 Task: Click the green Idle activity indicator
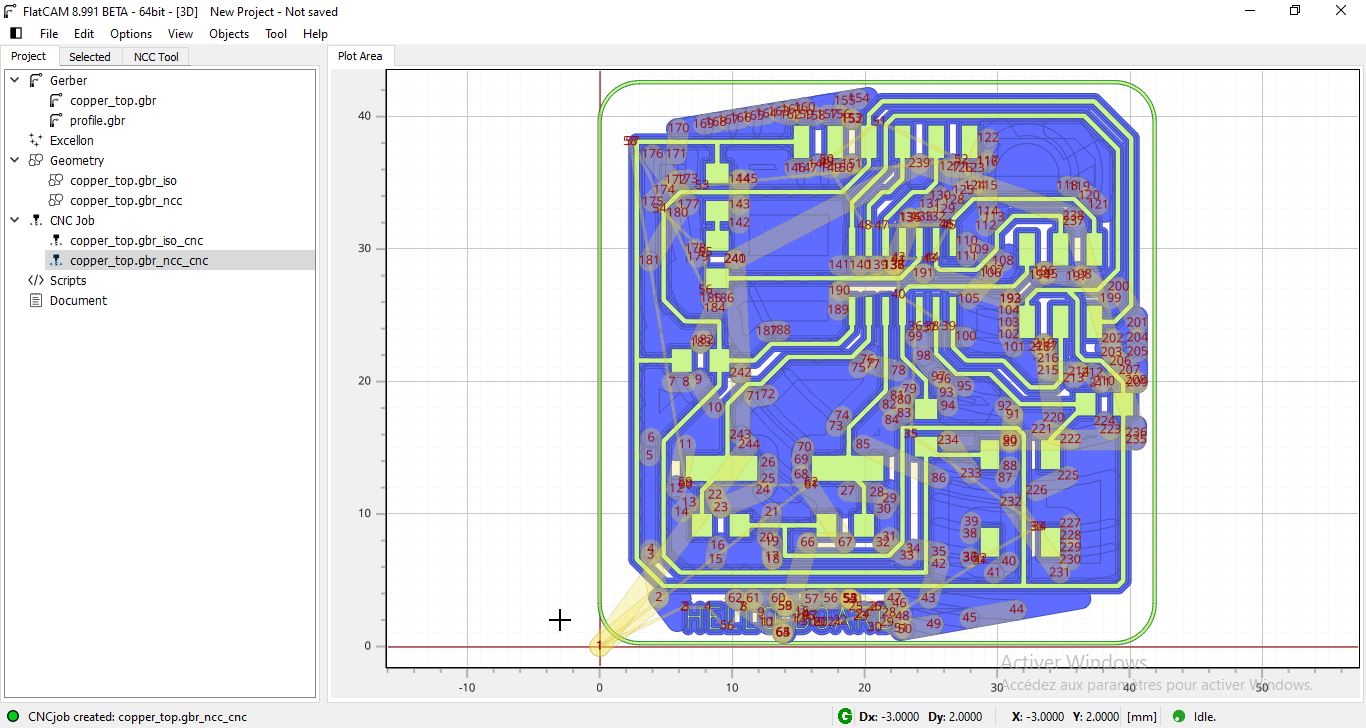(x=1178, y=716)
